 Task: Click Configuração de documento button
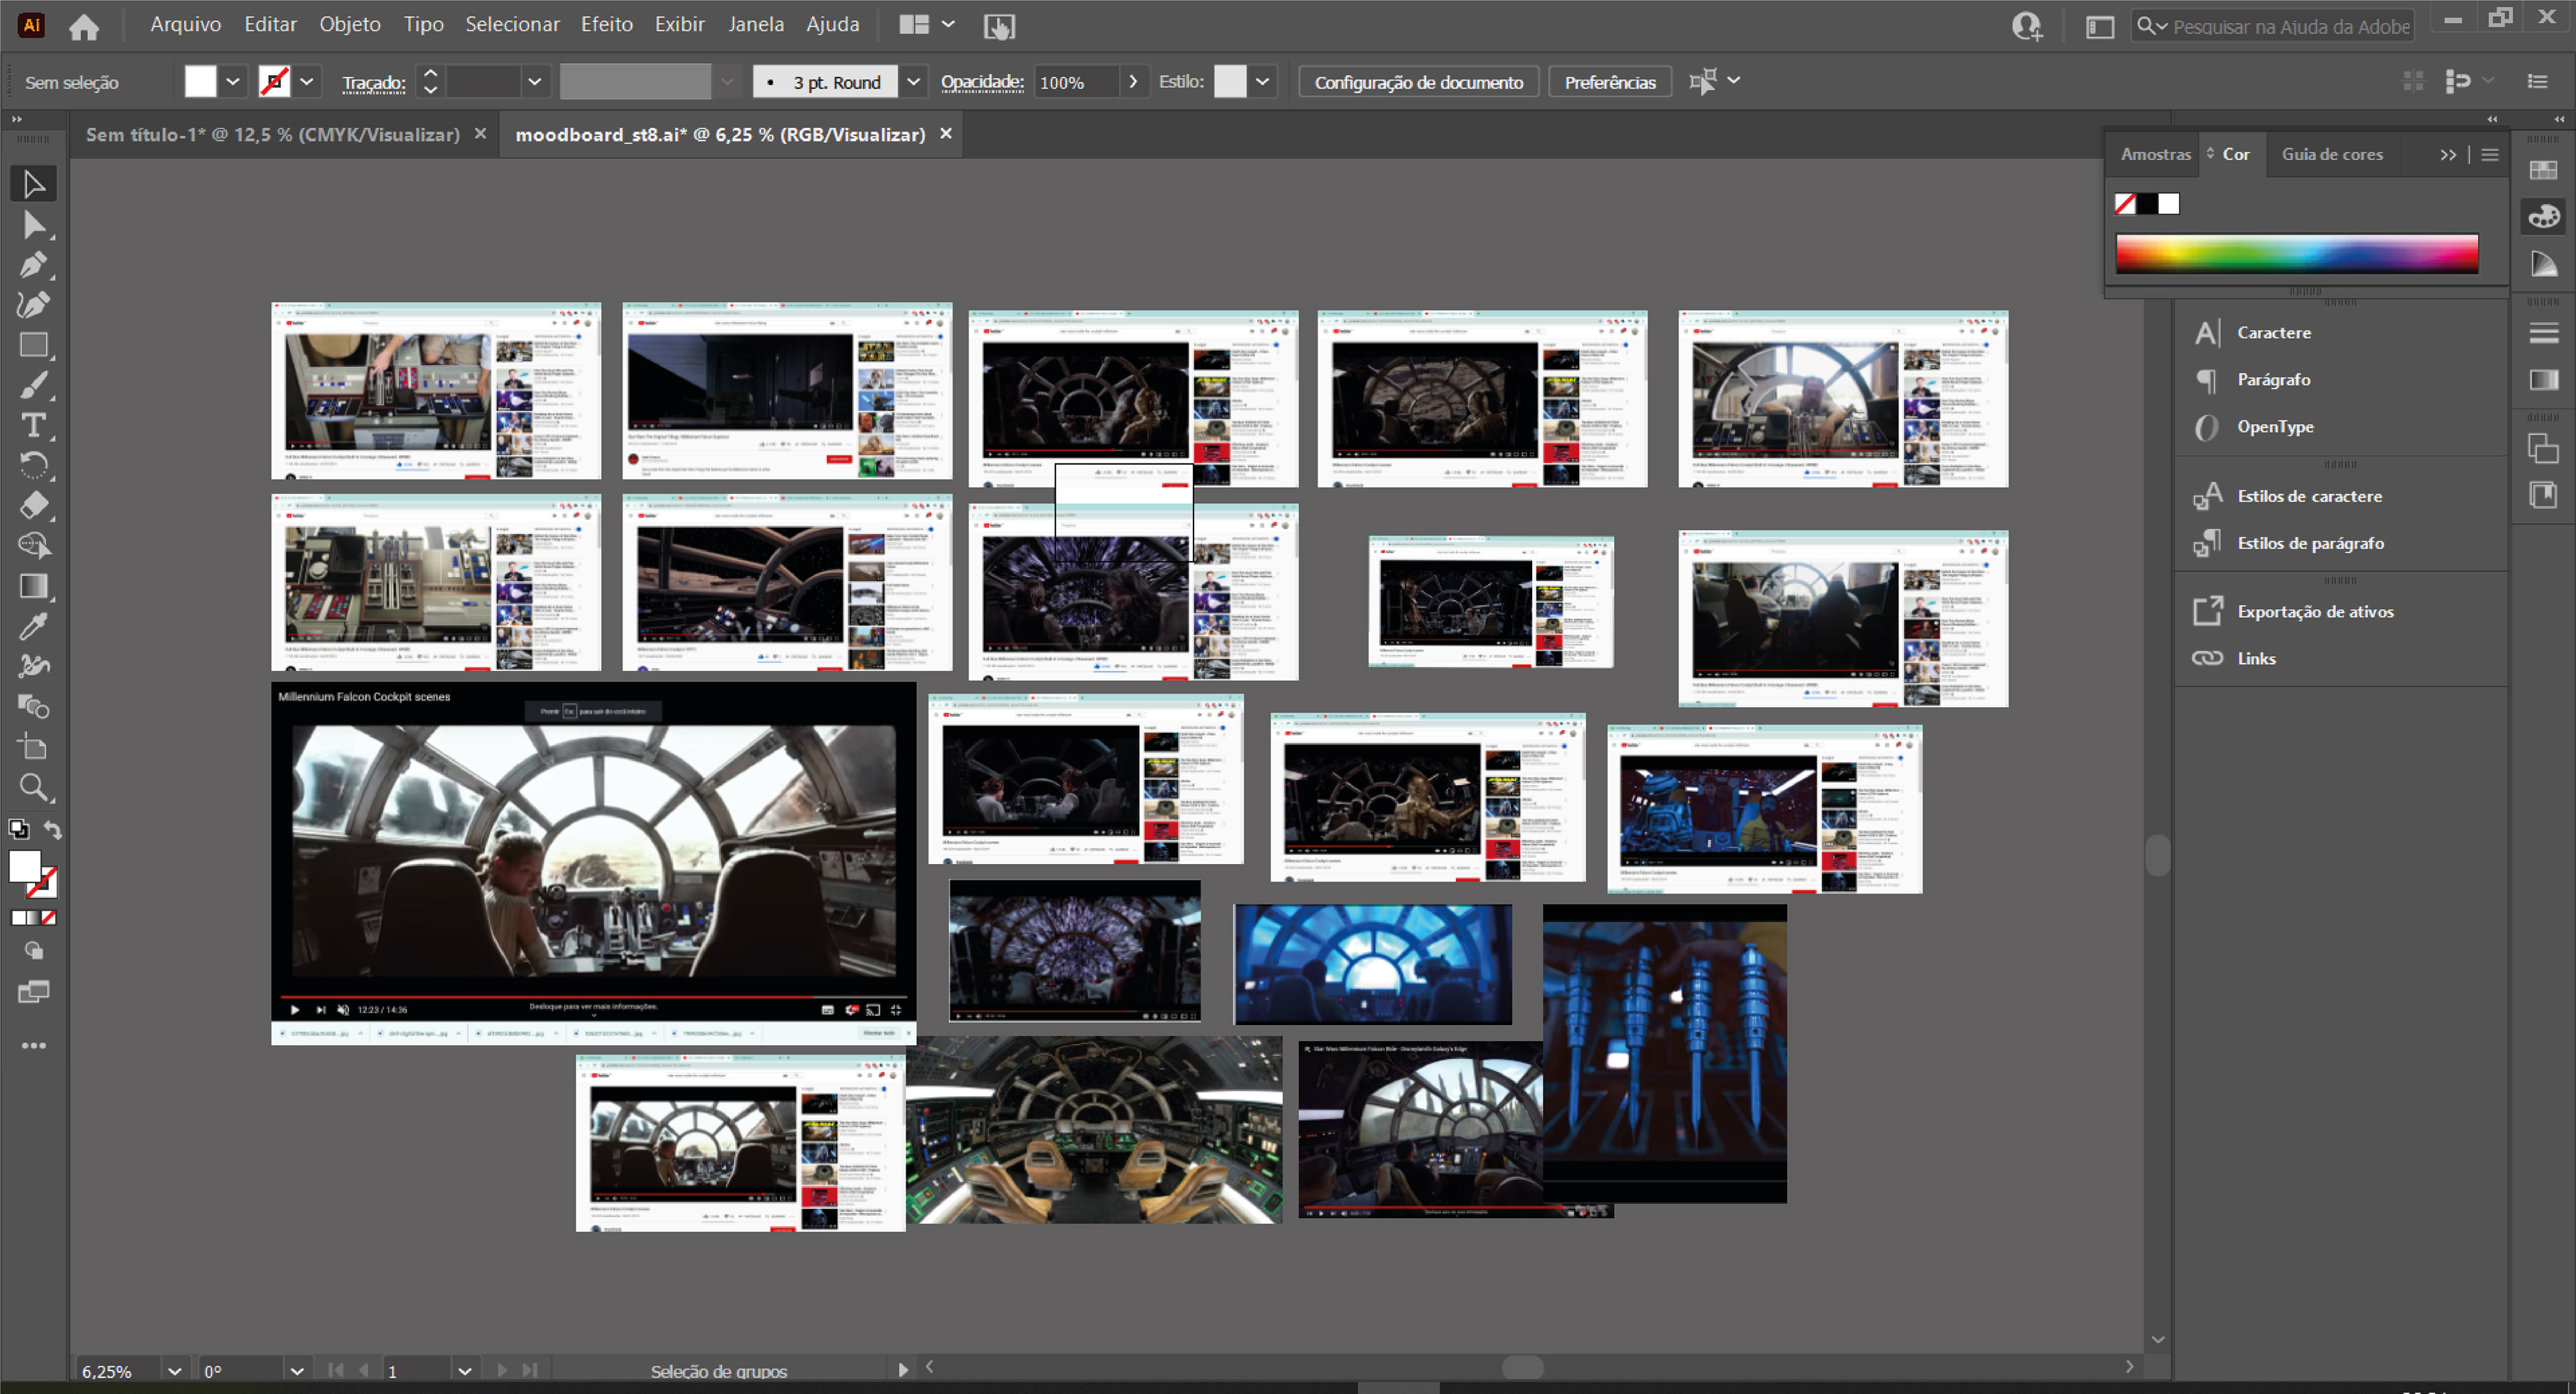coord(1418,82)
